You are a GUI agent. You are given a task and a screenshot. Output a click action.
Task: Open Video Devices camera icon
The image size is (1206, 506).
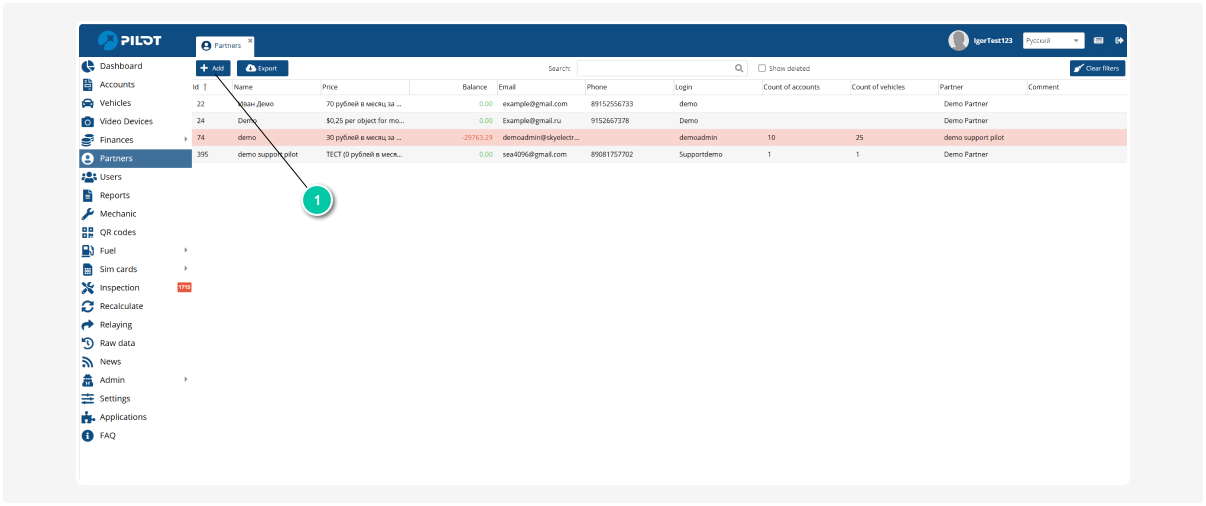coord(88,122)
